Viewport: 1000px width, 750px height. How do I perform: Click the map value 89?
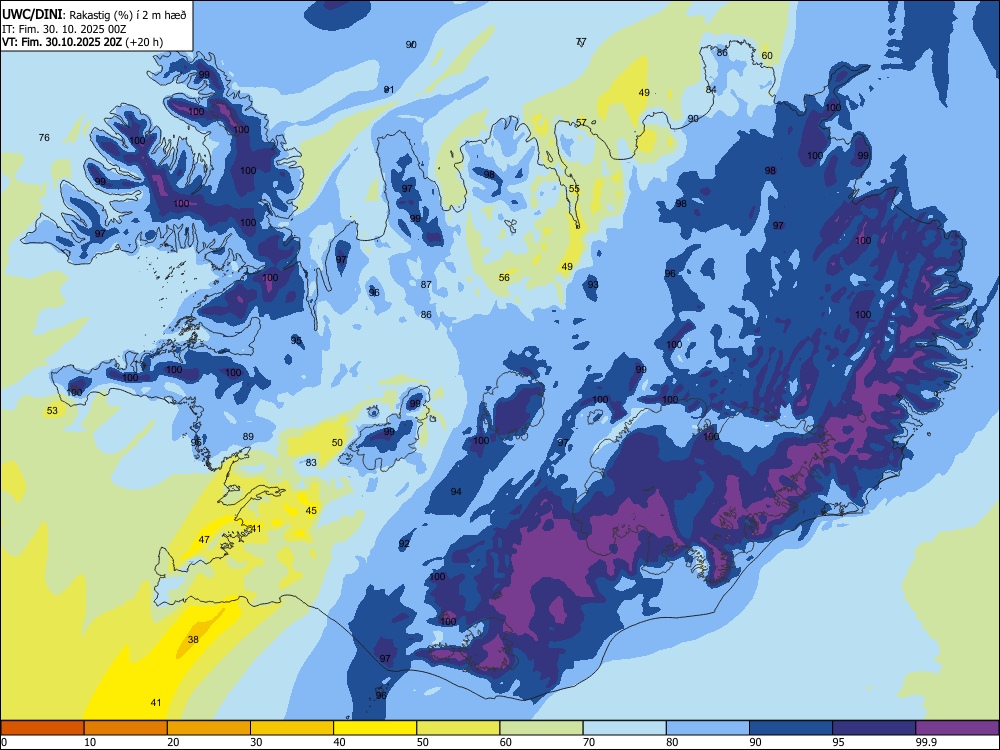248,437
